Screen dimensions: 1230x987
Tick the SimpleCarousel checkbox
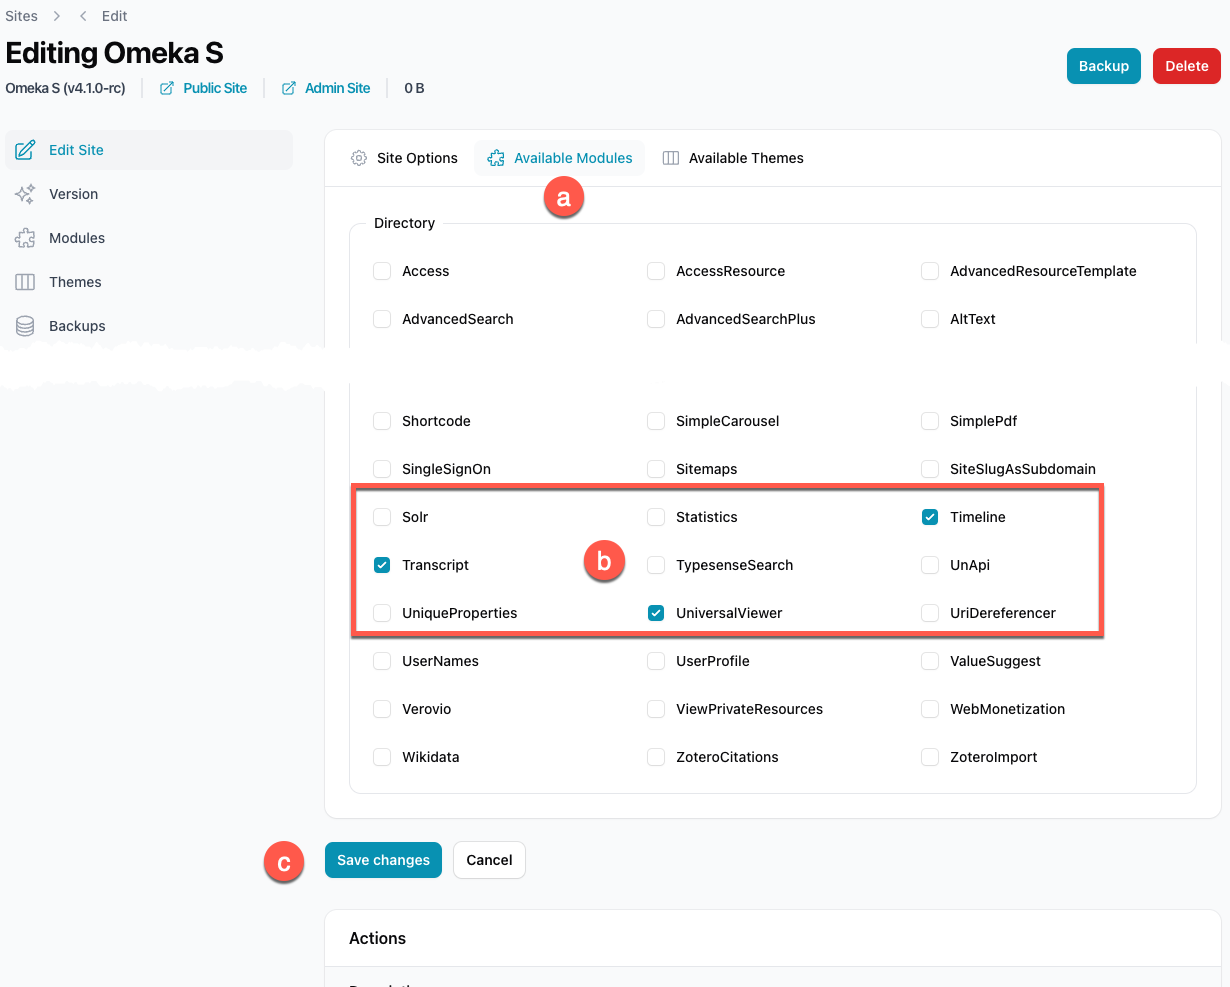(656, 421)
